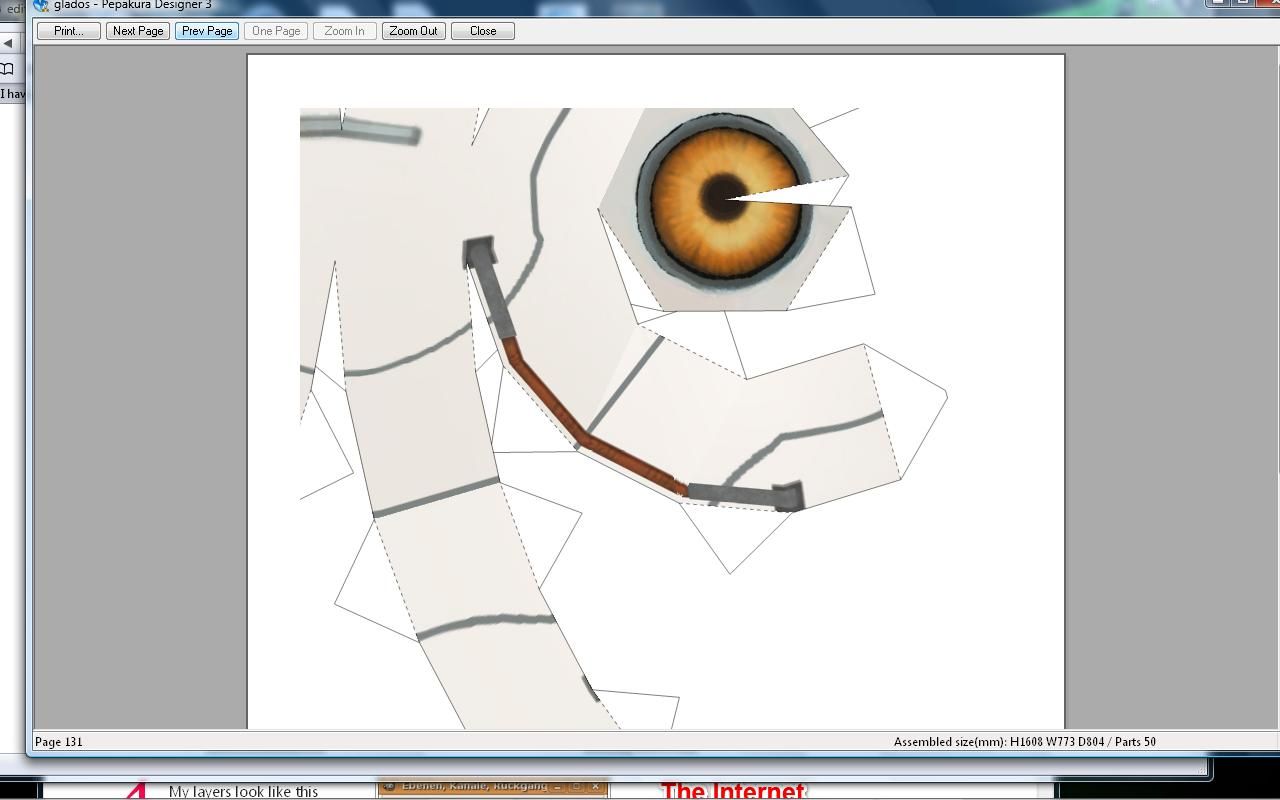The height and width of the screenshot is (800, 1280).
Task: Go back using the Prev Page button
Action: [206, 30]
